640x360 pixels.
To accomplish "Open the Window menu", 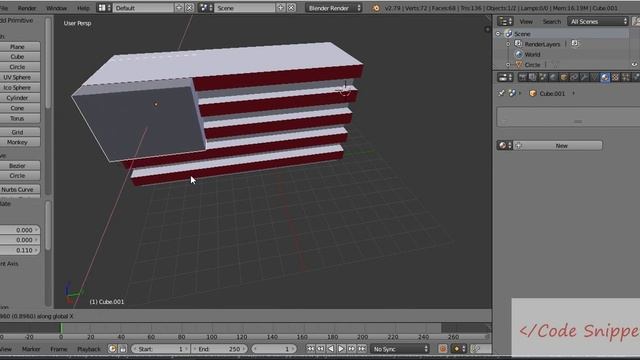I will point(56,8).
